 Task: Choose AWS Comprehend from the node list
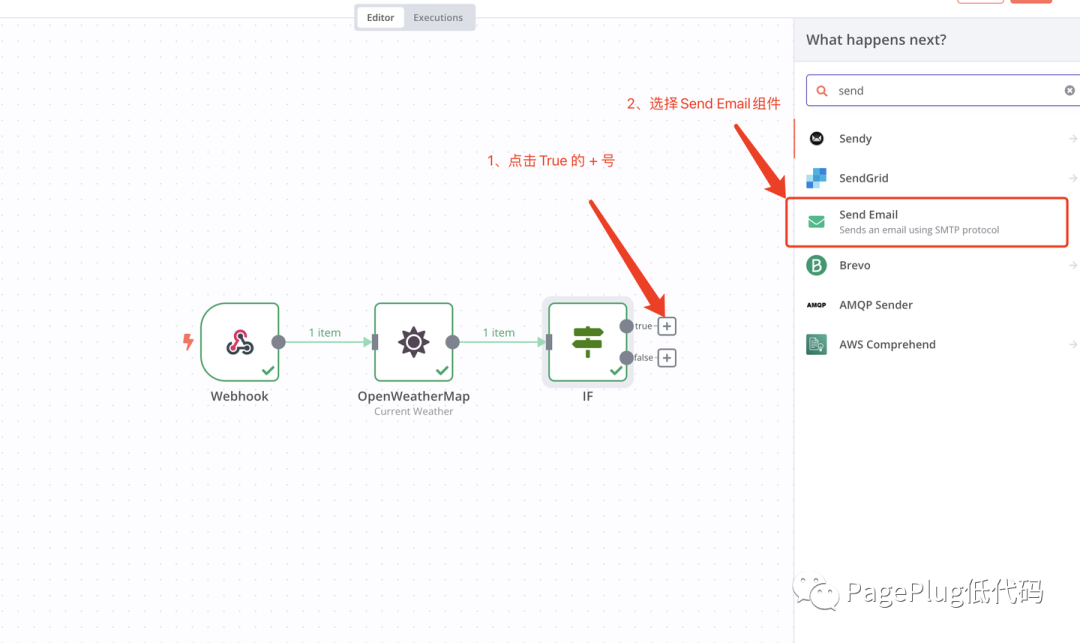click(x=937, y=344)
